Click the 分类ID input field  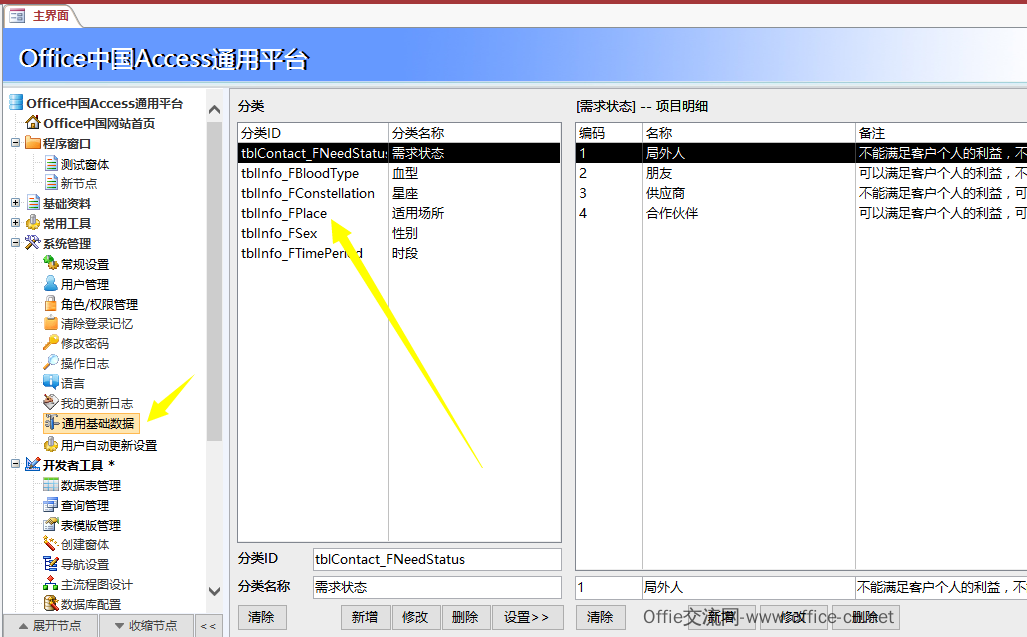[437, 559]
